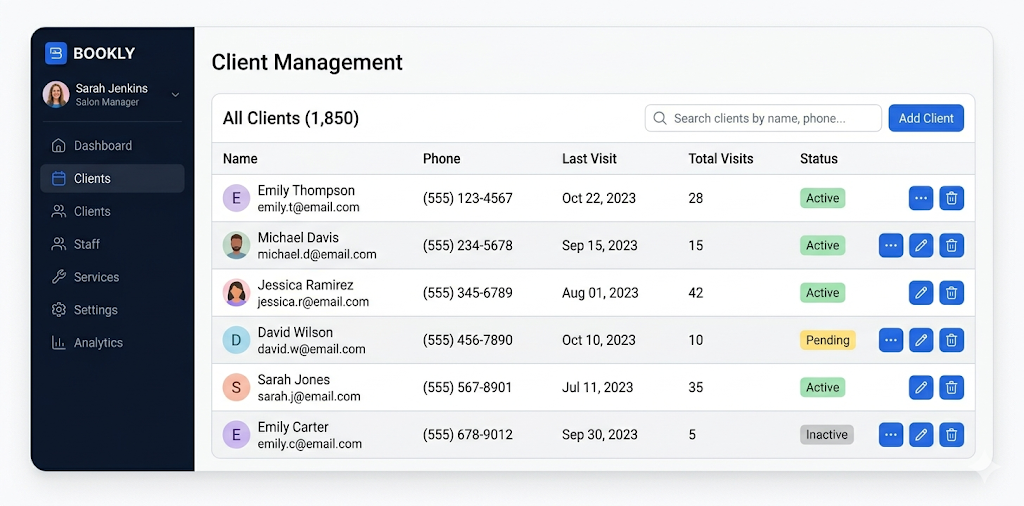Screen dimensions: 1024x506
Task: Click the Active badge for Jessica Ramirez
Action: tap(822, 293)
